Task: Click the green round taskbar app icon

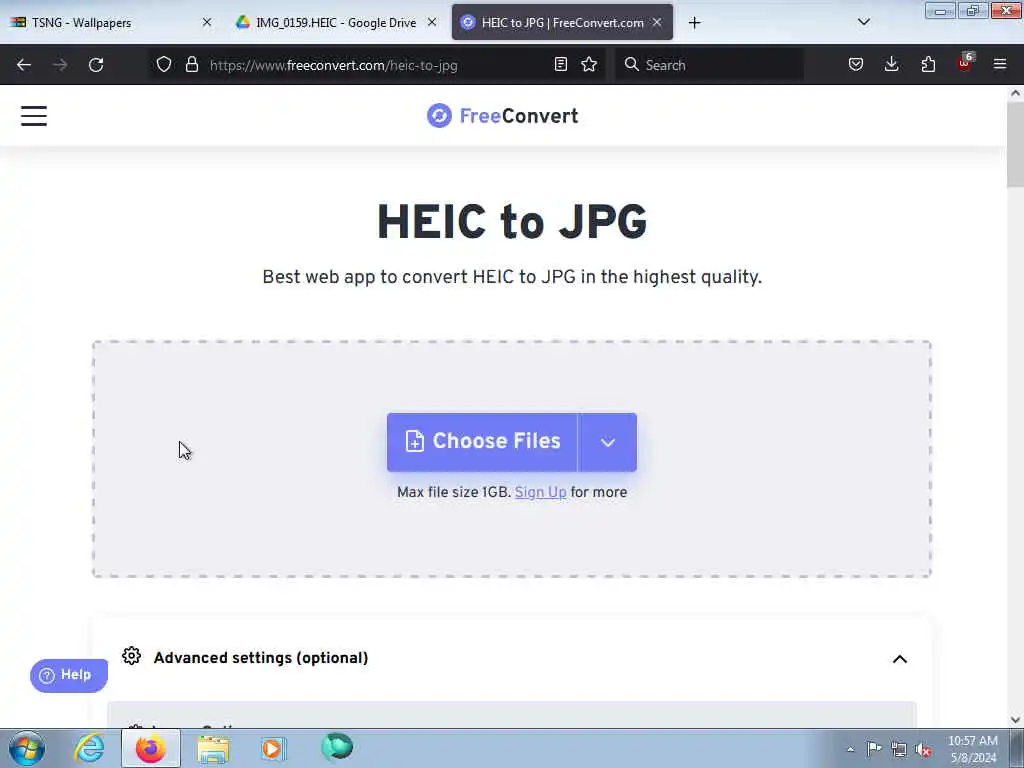Action: [337, 747]
